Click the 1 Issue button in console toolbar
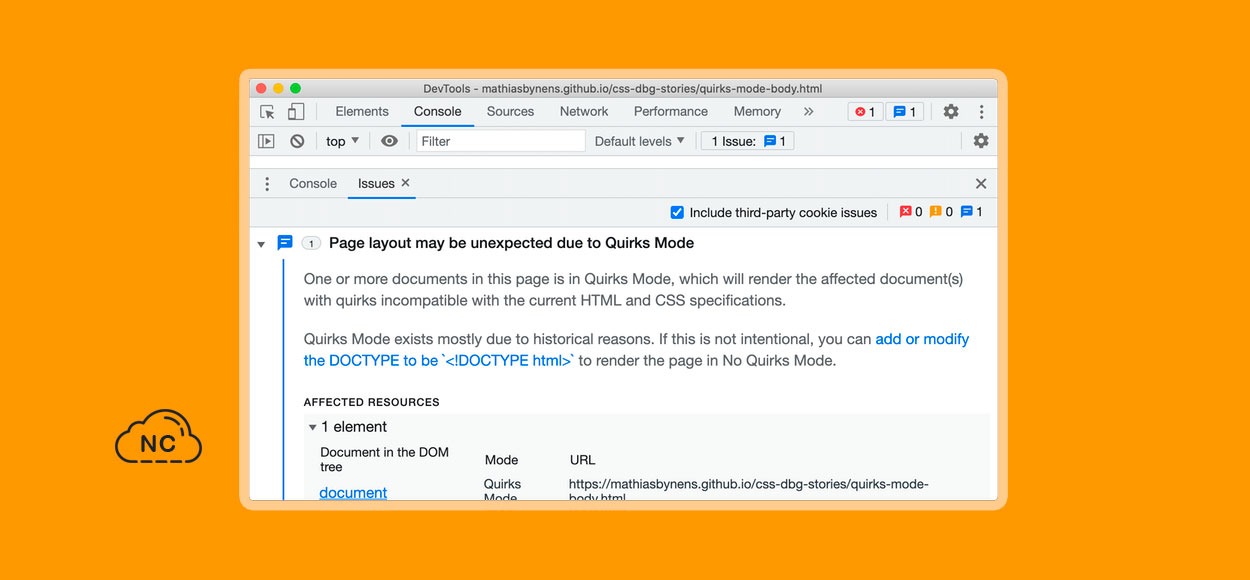This screenshot has width=1250, height=580. click(748, 141)
